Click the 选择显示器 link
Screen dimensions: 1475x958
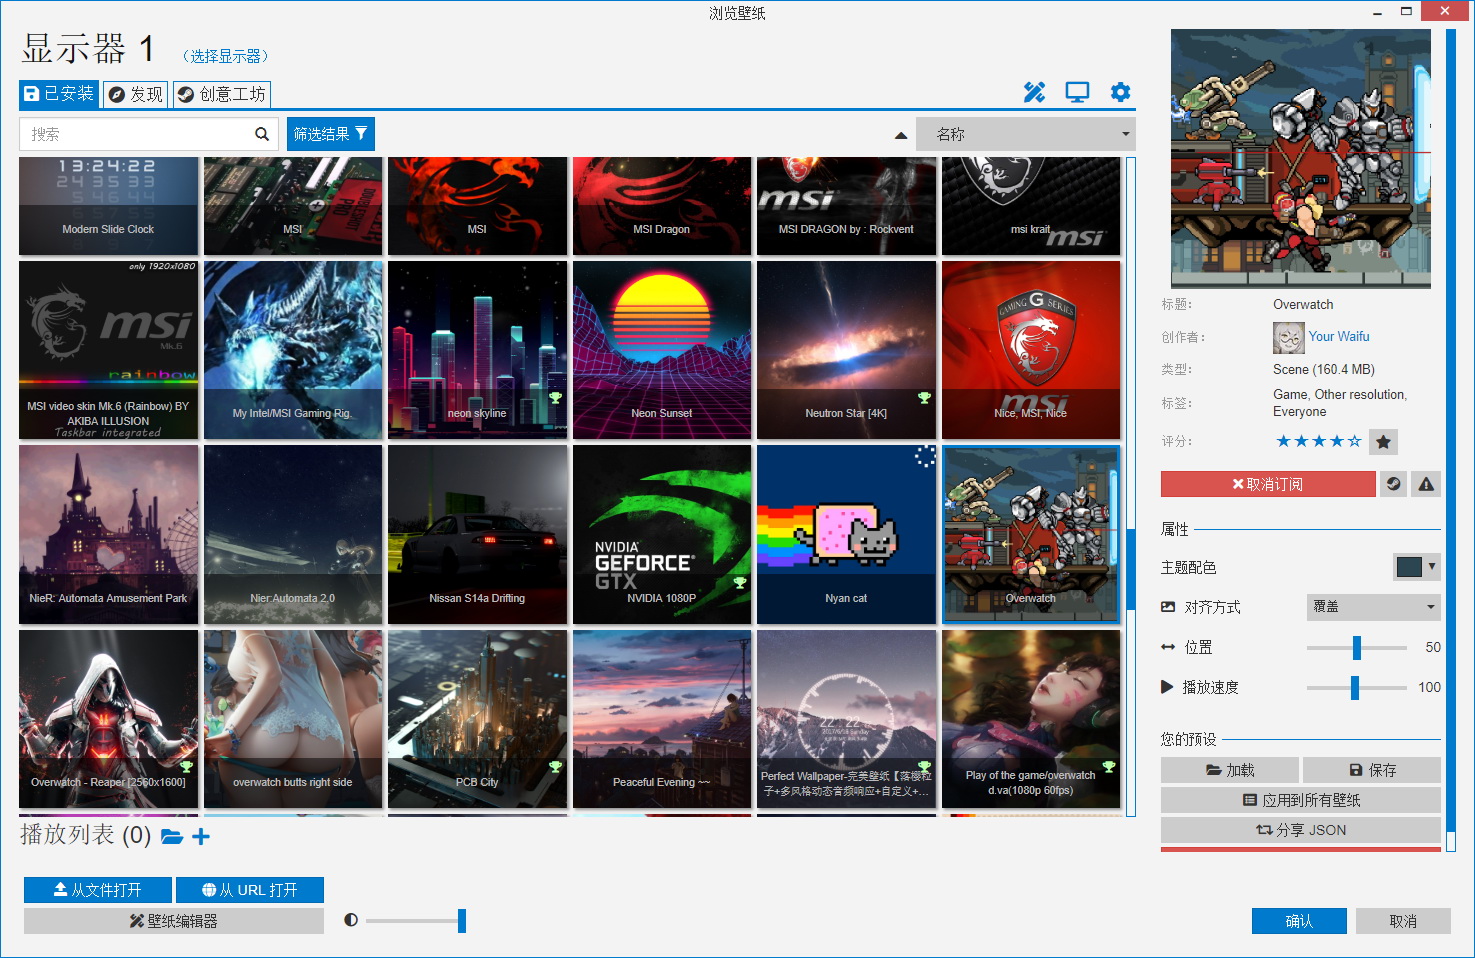pyautogui.click(x=226, y=56)
